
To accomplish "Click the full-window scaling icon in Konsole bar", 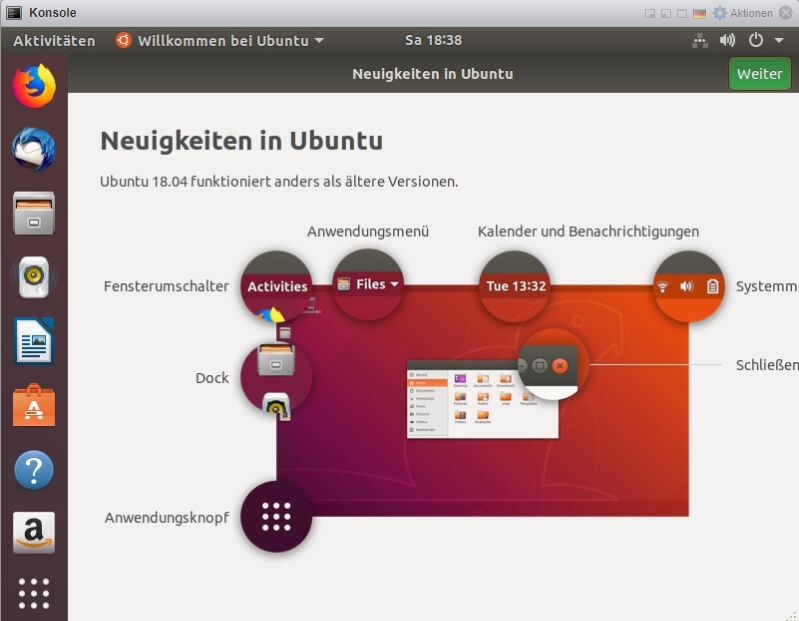I will click(682, 13).
